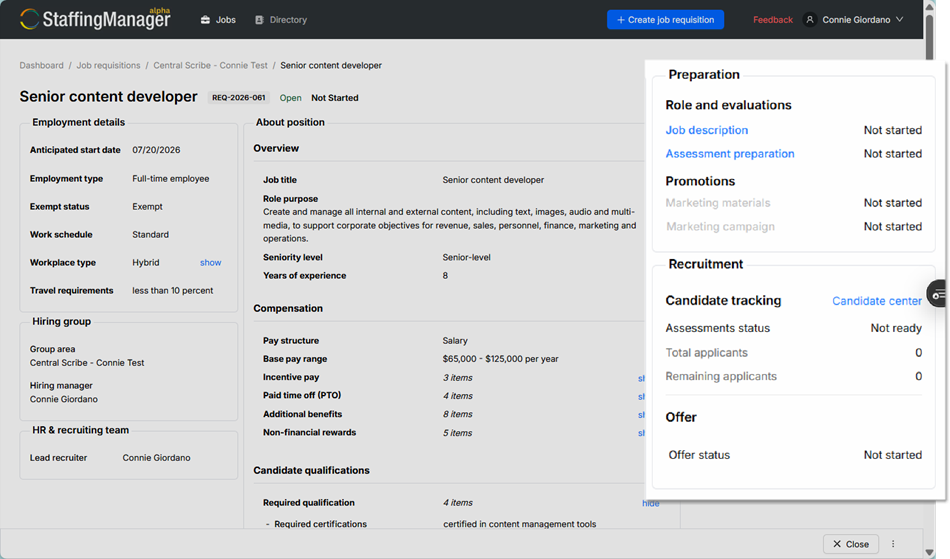Click Paid time off 4 items value
This screenshot has height=559, width=950.
457,396
